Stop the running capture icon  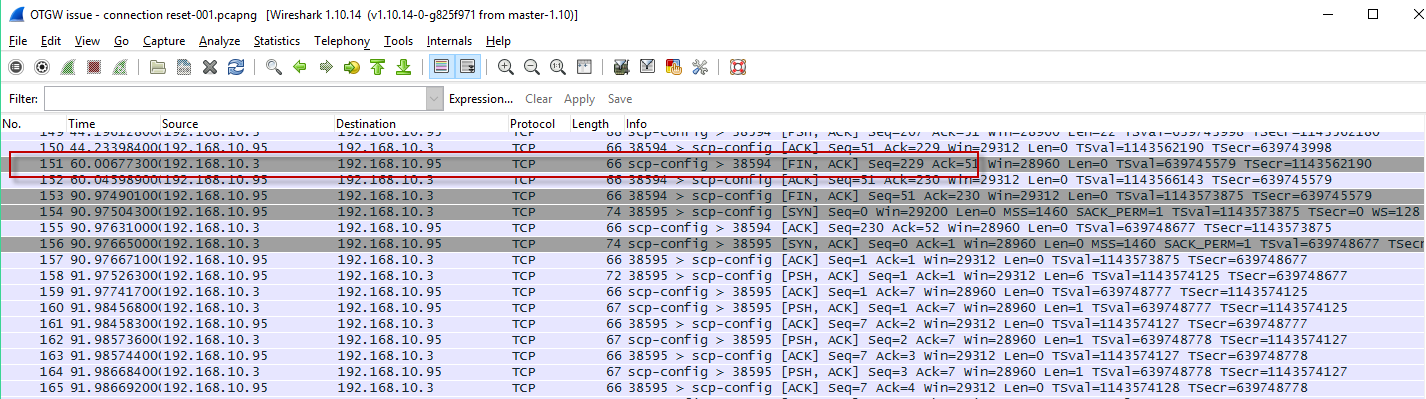coord(94,67)
